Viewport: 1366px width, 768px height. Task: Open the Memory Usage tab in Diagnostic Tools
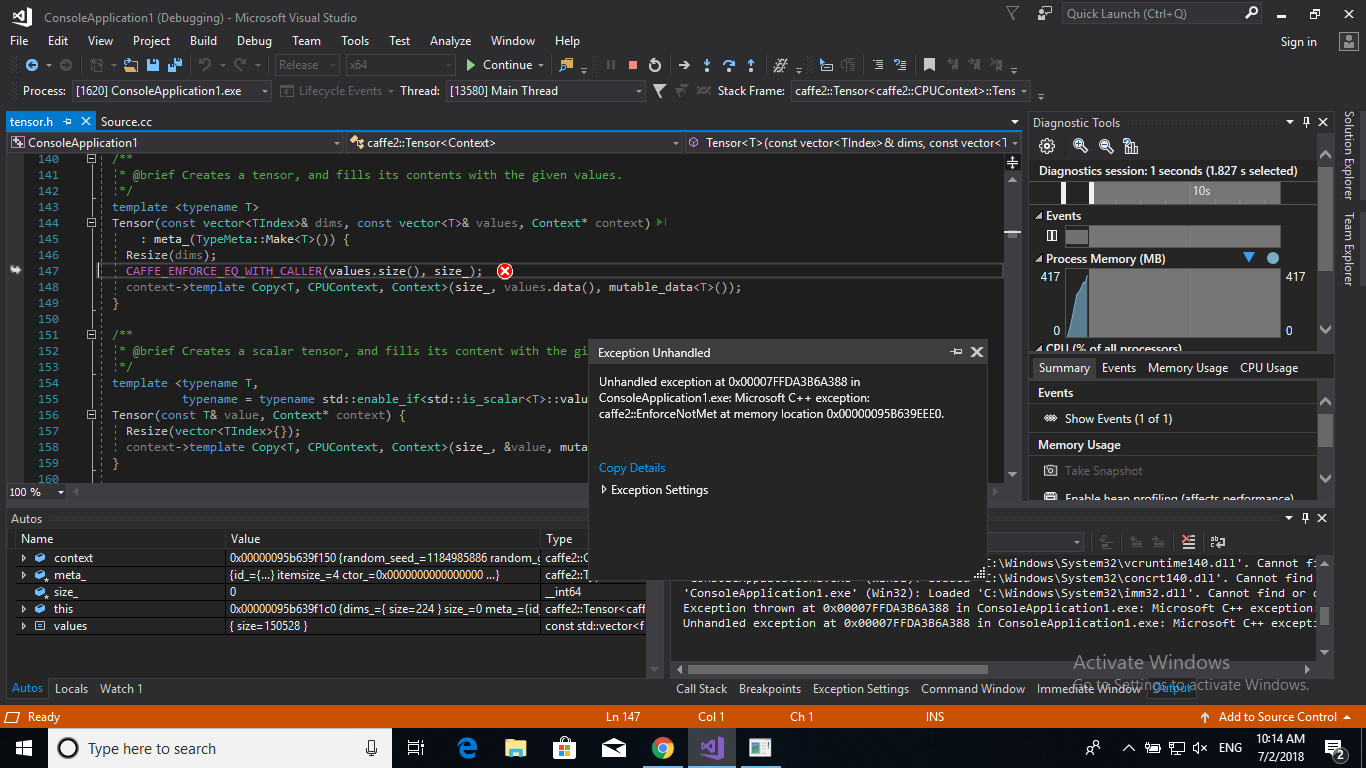click(x=1187, y=367)
